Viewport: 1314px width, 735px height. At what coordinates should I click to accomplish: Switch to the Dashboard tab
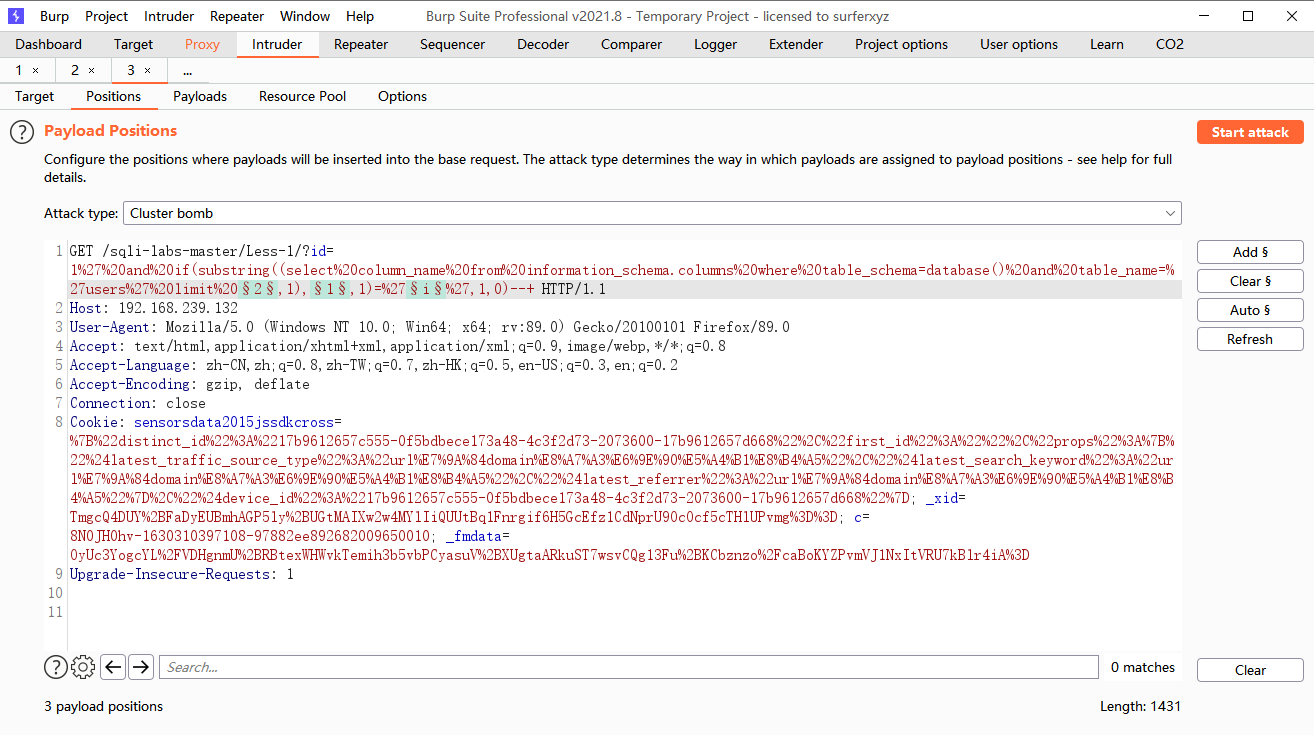tap(49, 44)
